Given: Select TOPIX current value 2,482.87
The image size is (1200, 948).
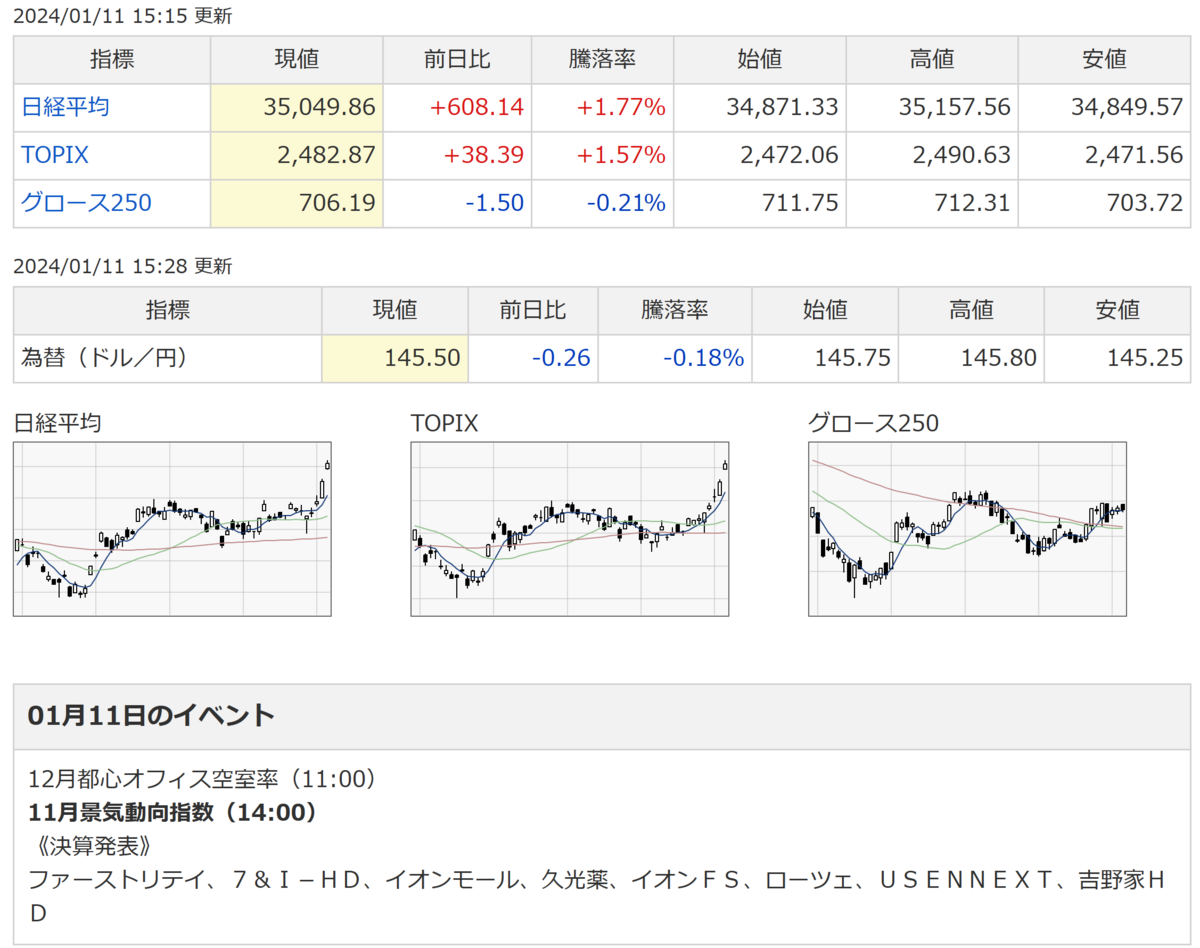Looking at the screenshot, I should tap(326, 155).
